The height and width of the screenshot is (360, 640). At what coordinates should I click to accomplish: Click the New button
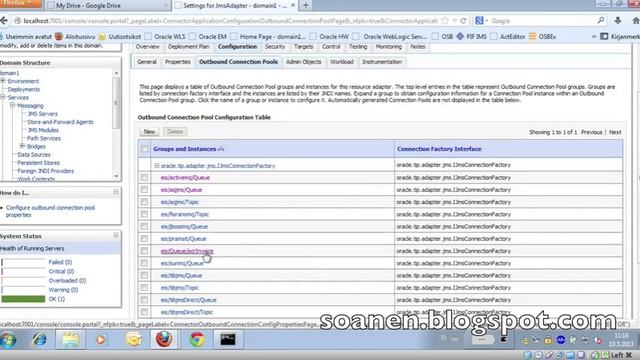[149, 131]
